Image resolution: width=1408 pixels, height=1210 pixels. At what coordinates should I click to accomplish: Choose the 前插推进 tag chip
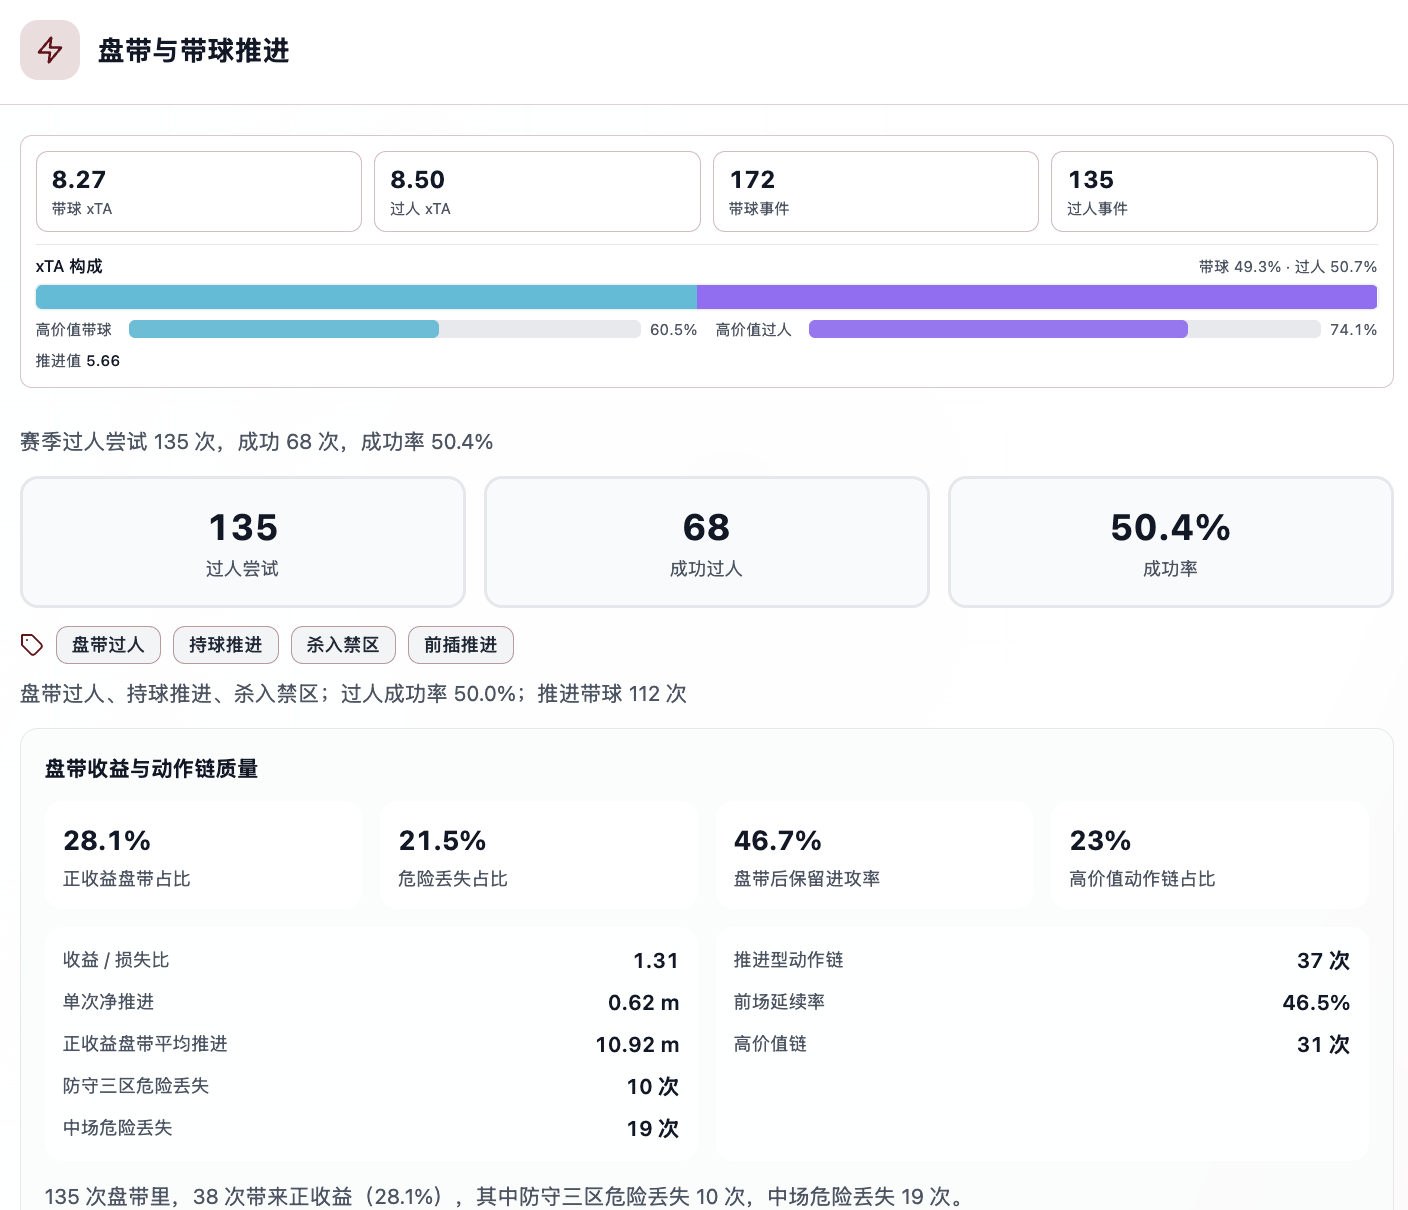point(461,645)
